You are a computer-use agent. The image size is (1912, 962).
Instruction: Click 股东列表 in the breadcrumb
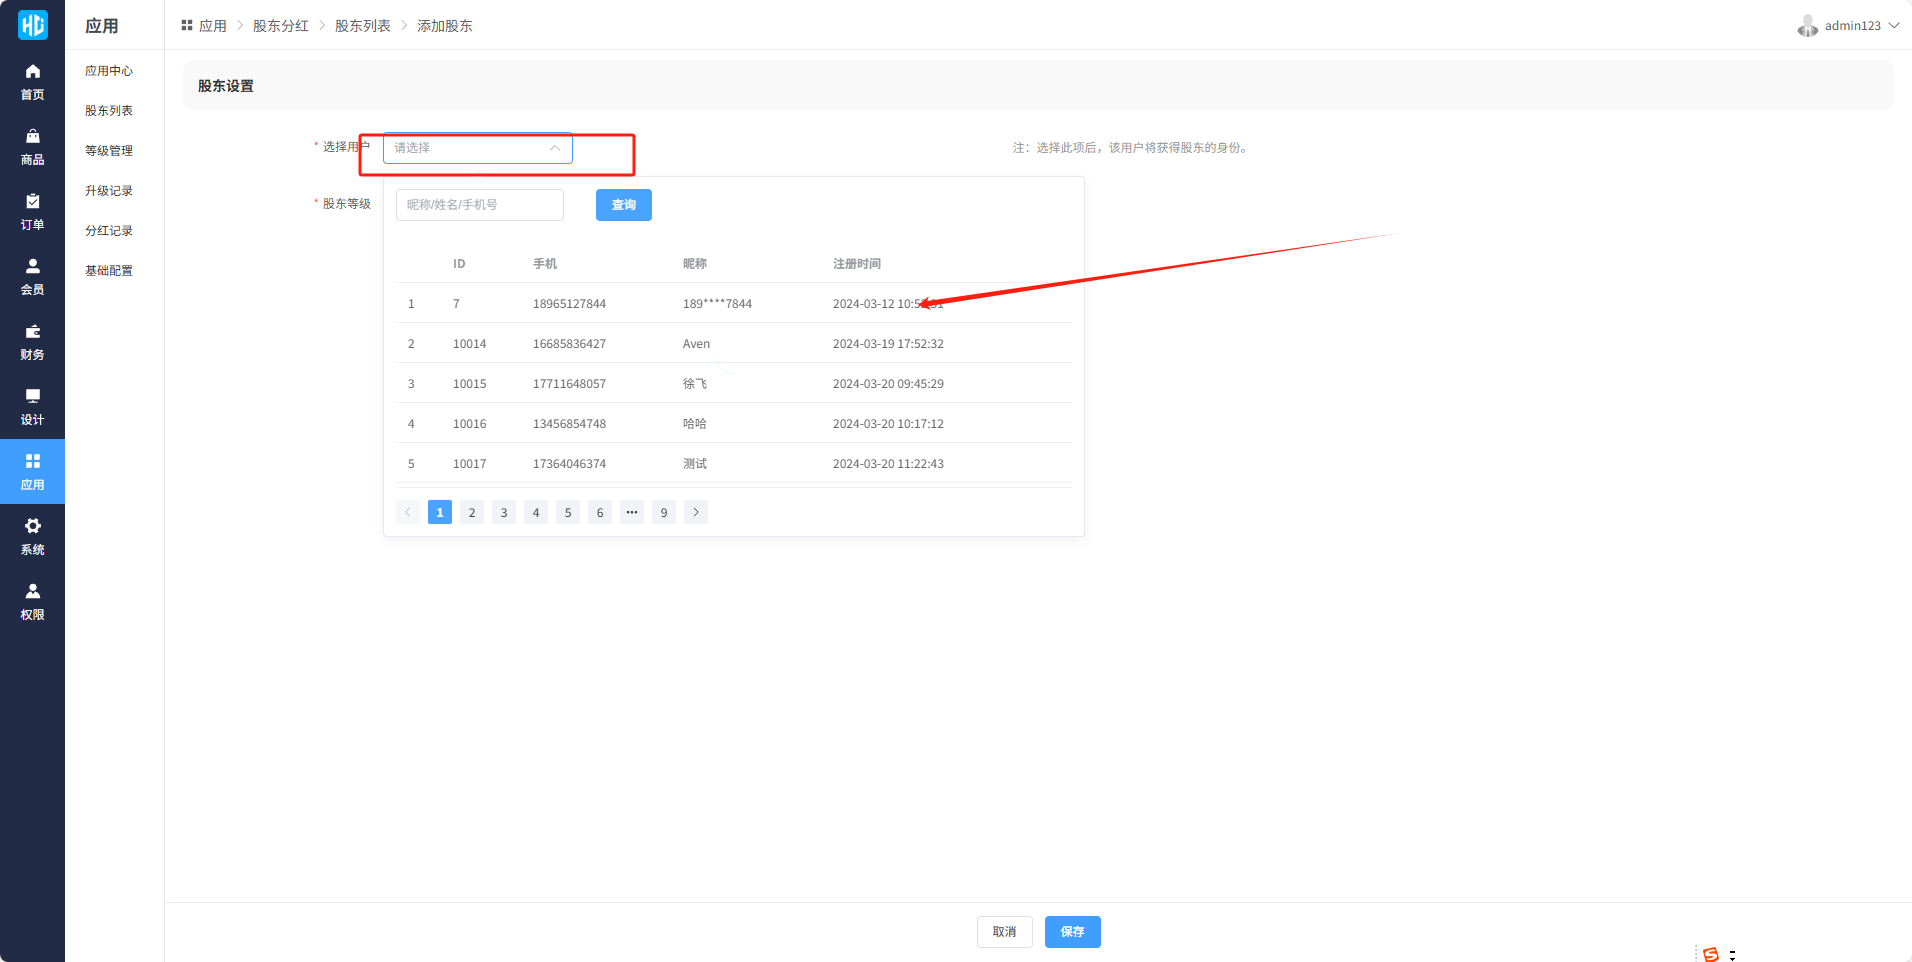click(362, 26)
